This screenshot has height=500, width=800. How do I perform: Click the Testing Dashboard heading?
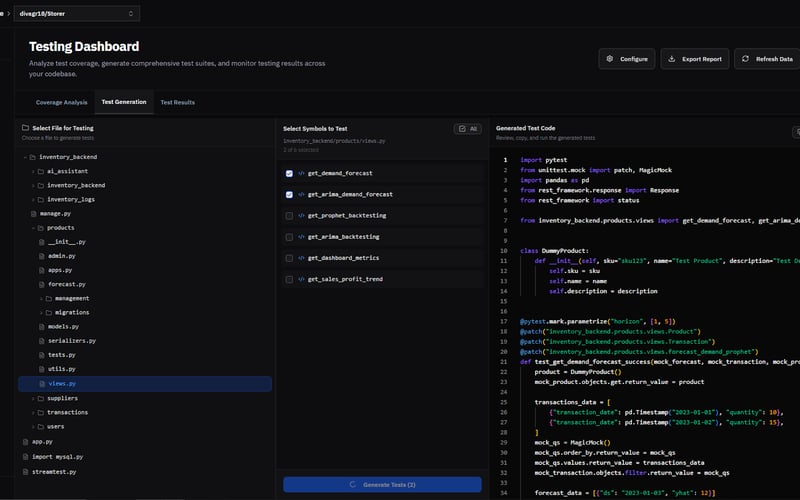click(x=84, y=46)
